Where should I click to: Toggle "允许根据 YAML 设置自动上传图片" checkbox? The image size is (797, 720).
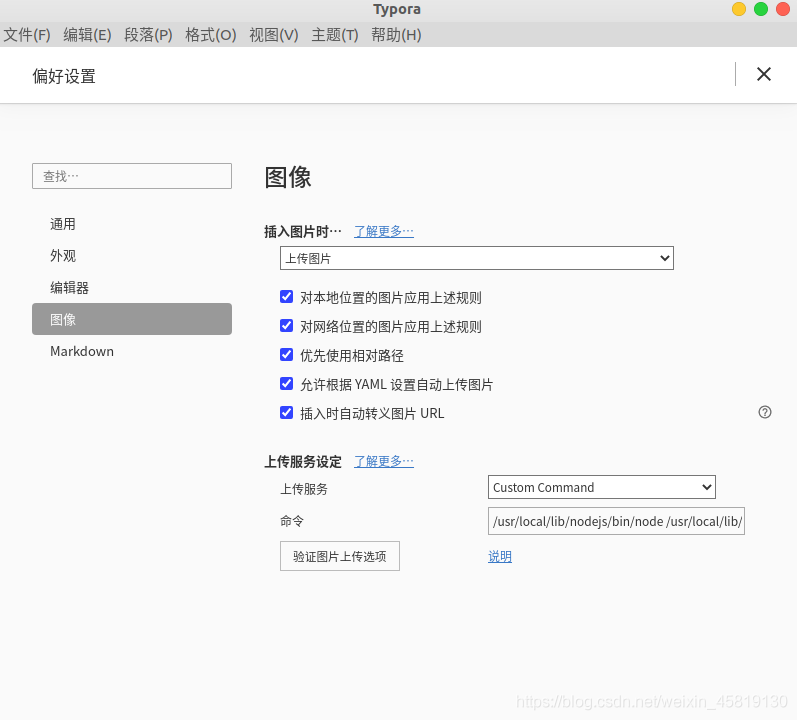click(x=287, y=384)
